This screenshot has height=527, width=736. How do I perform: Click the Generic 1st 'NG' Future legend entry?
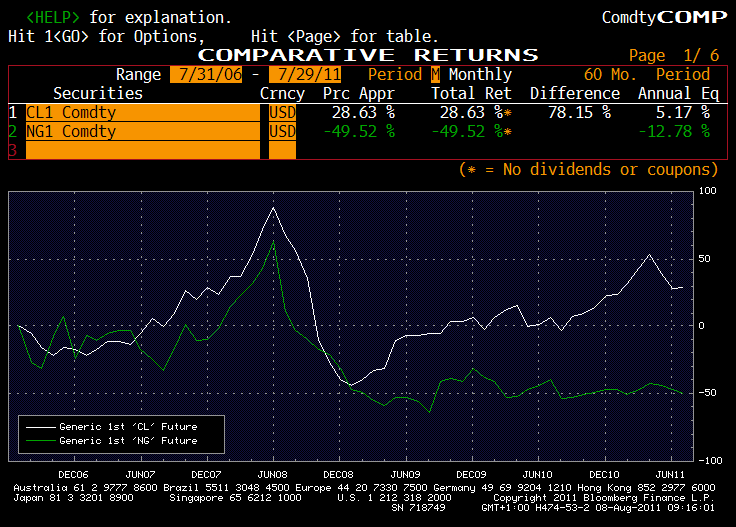128,441
